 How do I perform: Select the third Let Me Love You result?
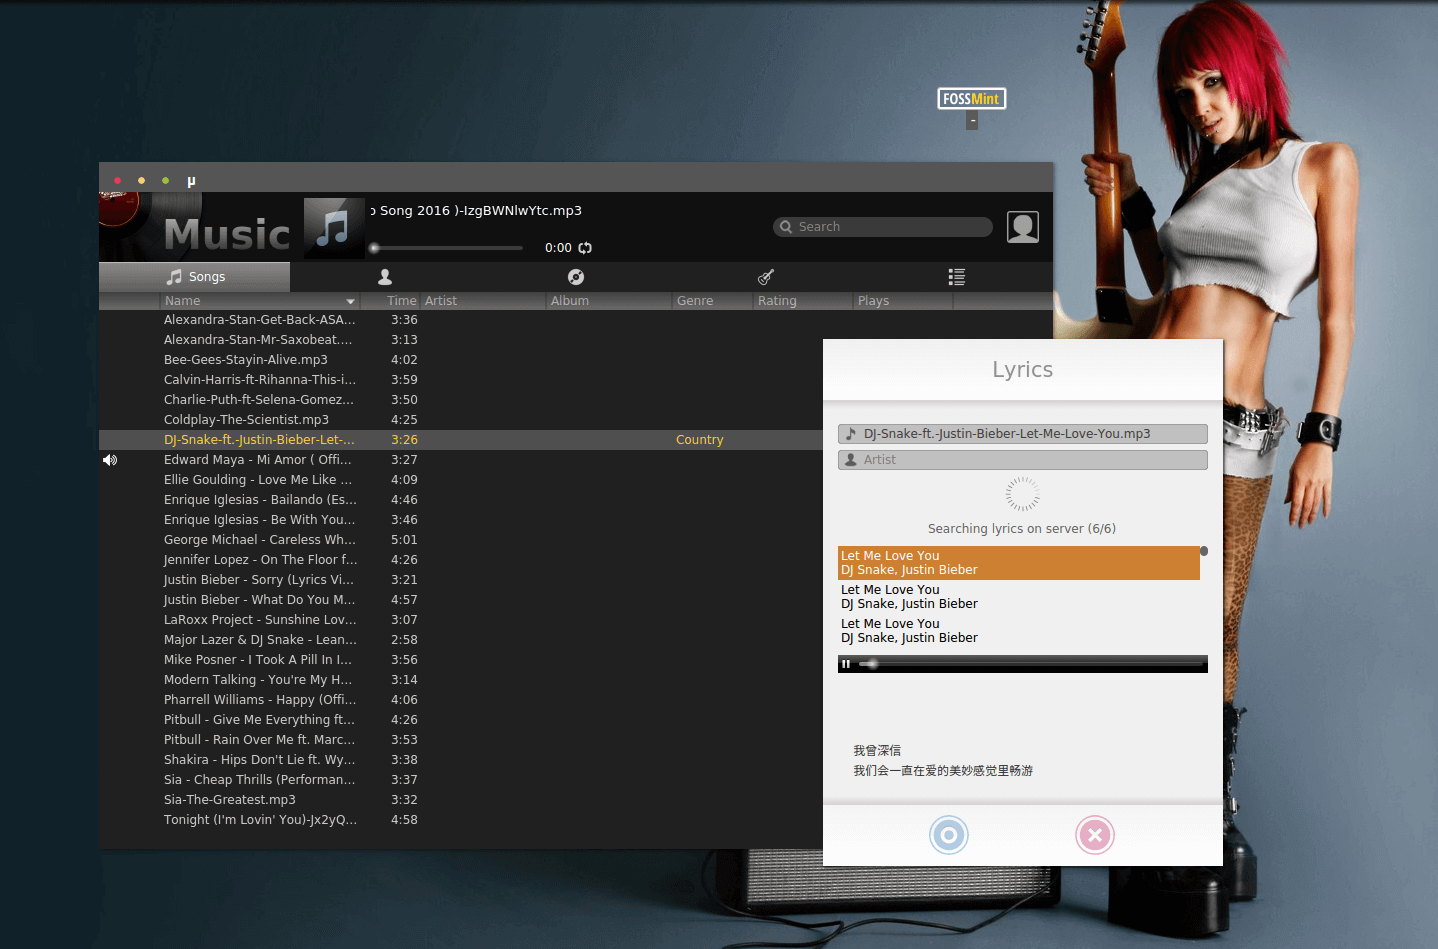point(1019,631)
